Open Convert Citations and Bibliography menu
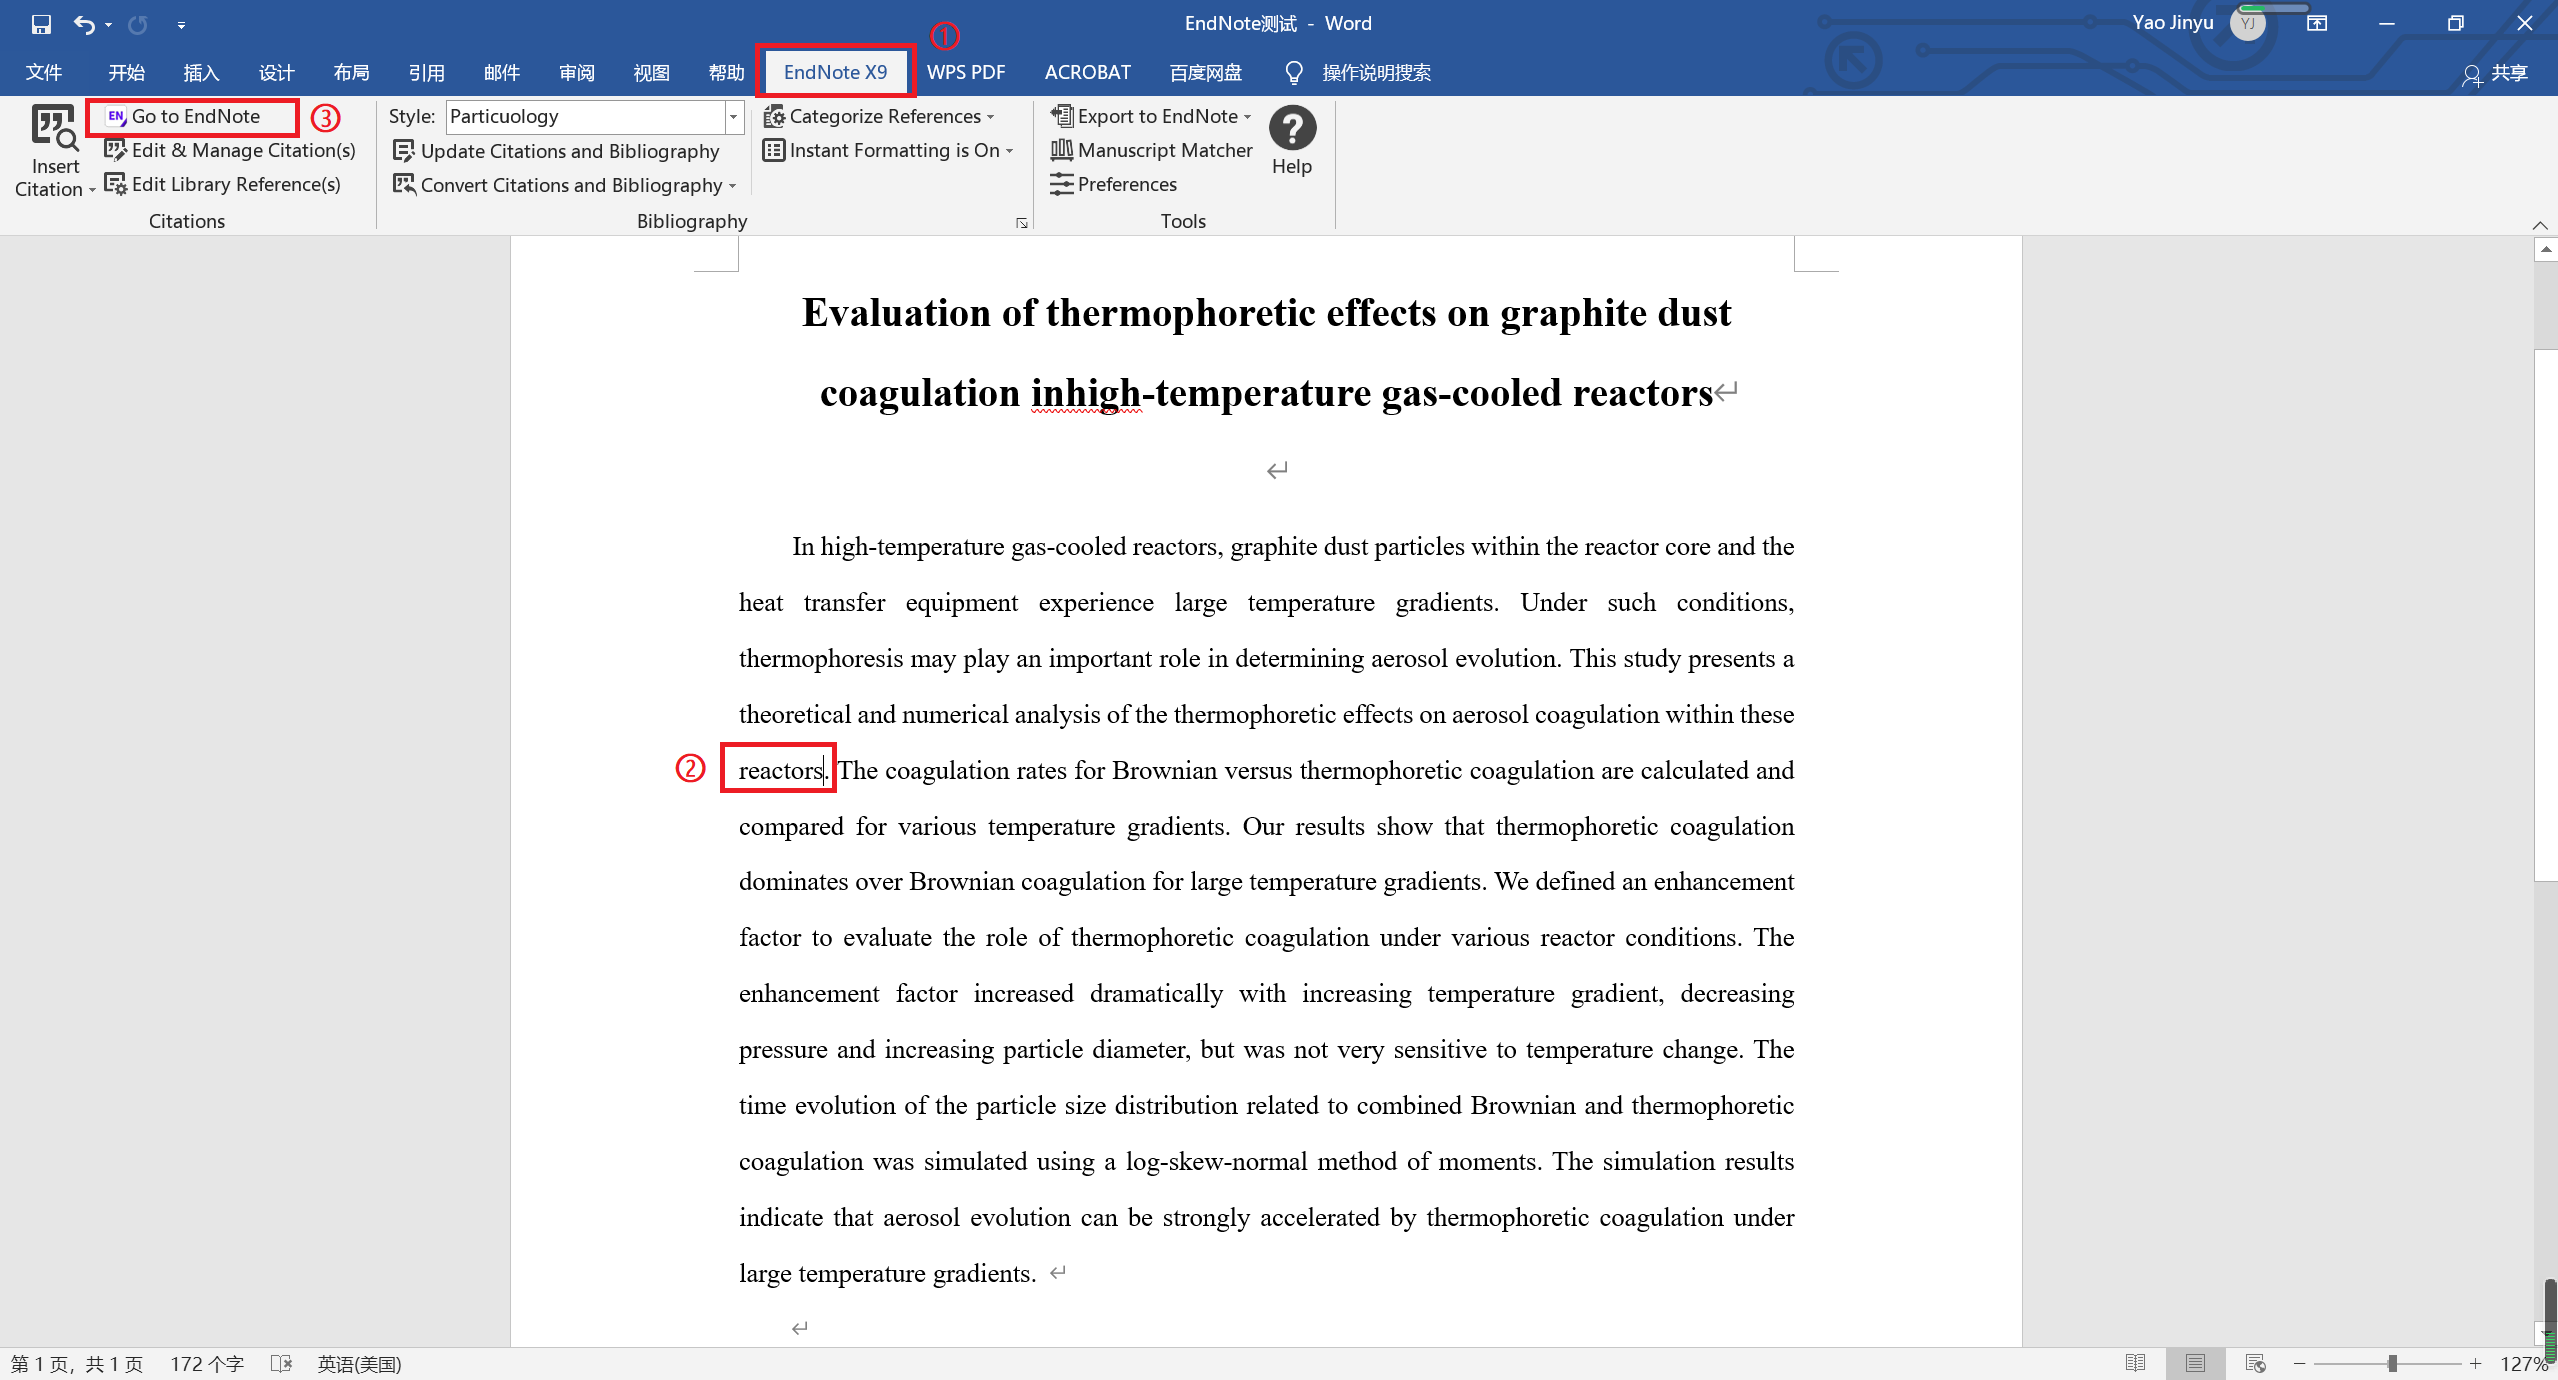The width and height of the screenshot is (2558, 1380). [x=565, y=185]
